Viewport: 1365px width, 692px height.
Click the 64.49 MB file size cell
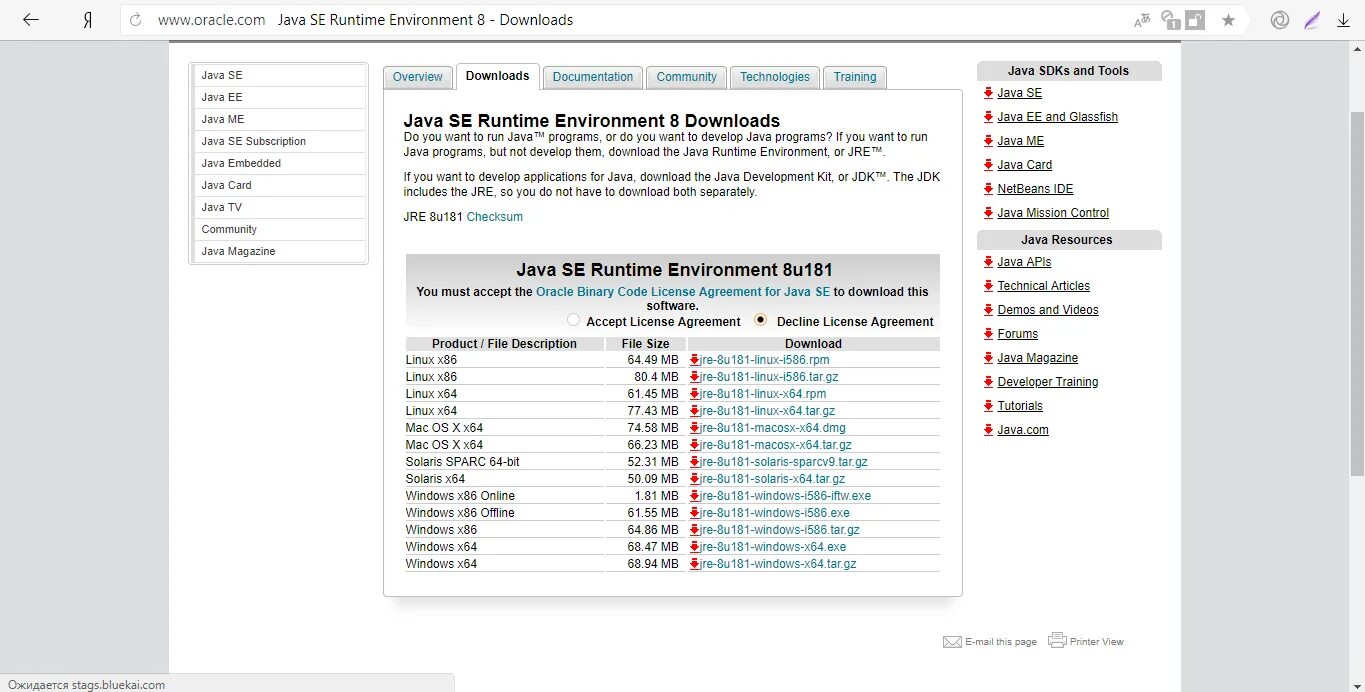645,360
